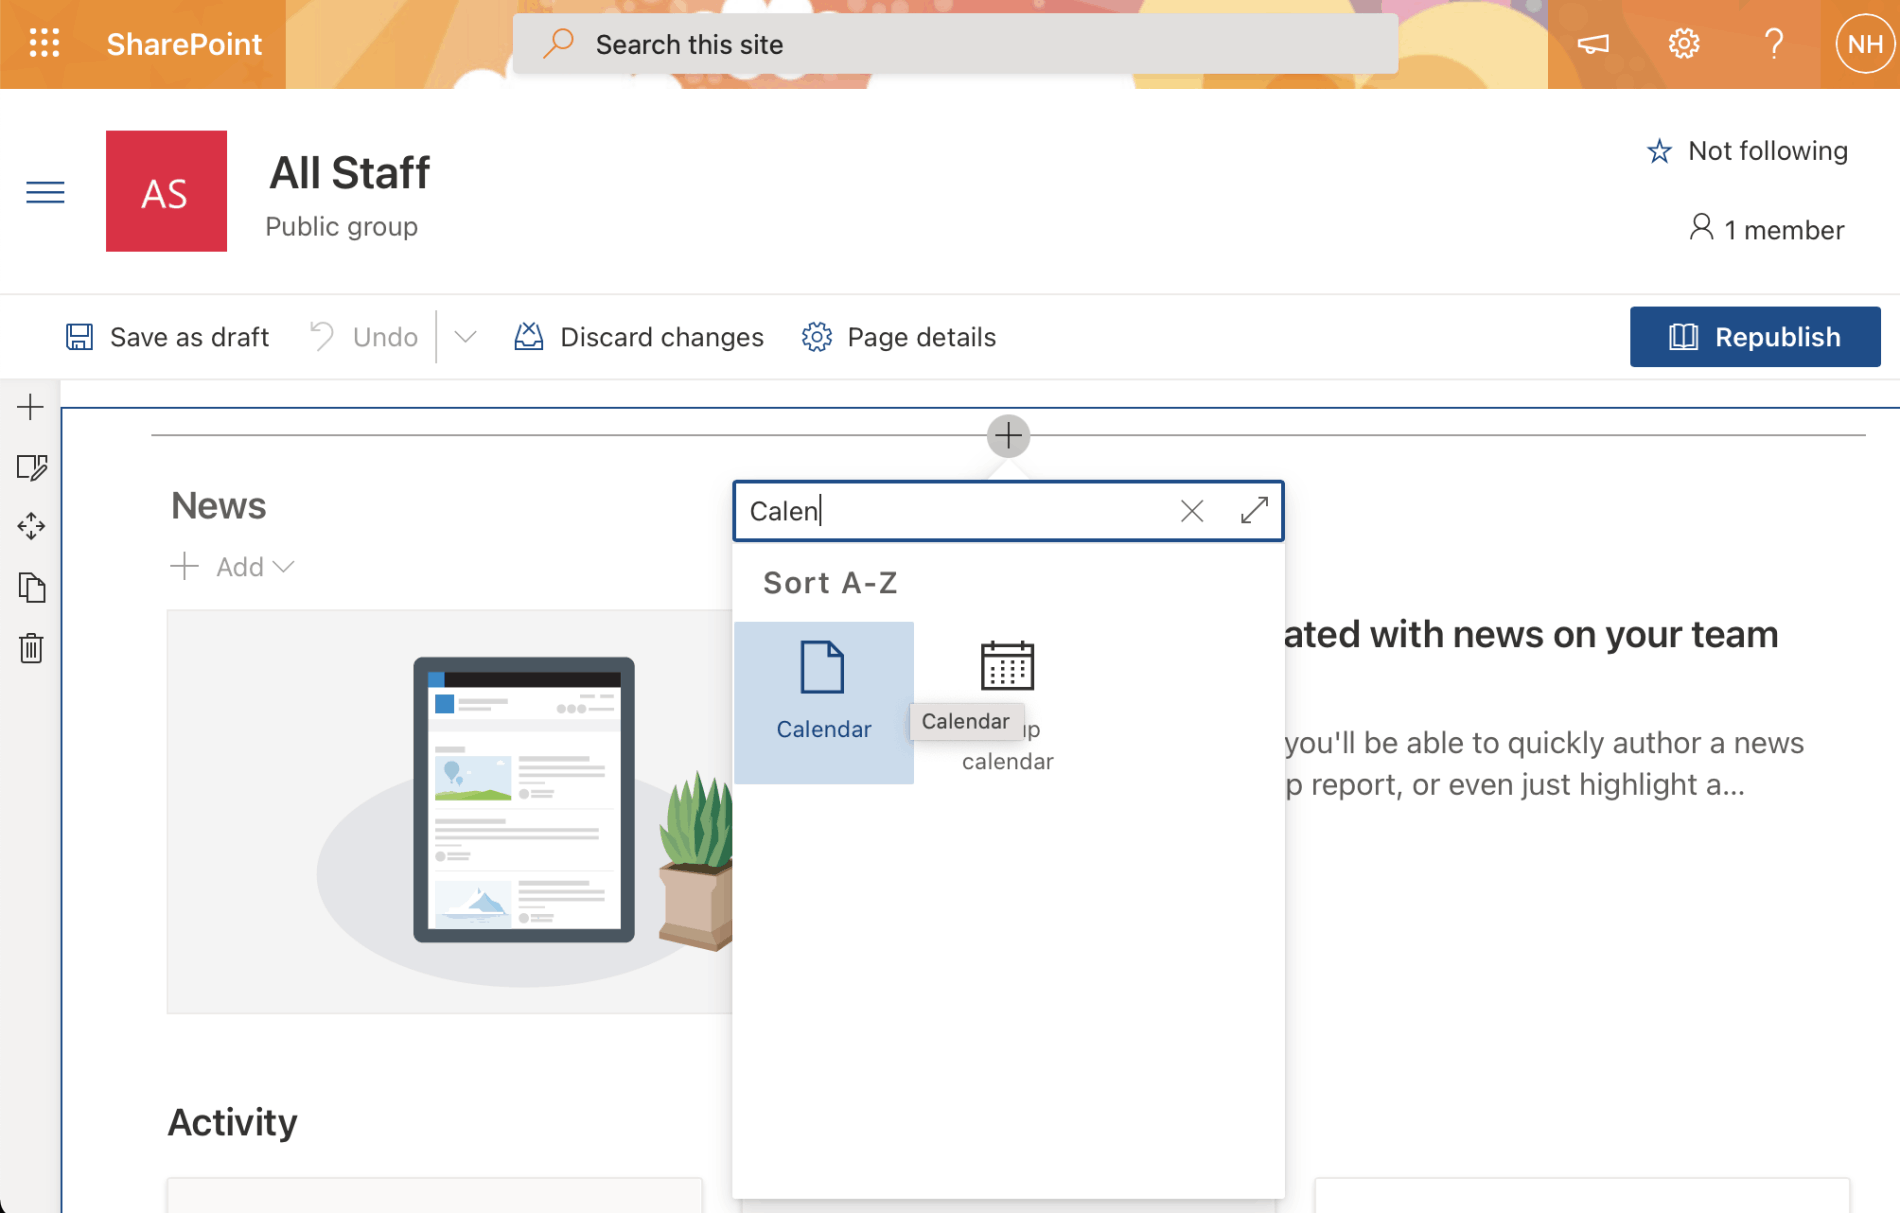Click the news tablet illustration
Image resolution: width=1900 pixels, height=1213 pixels.
point(524,800)
